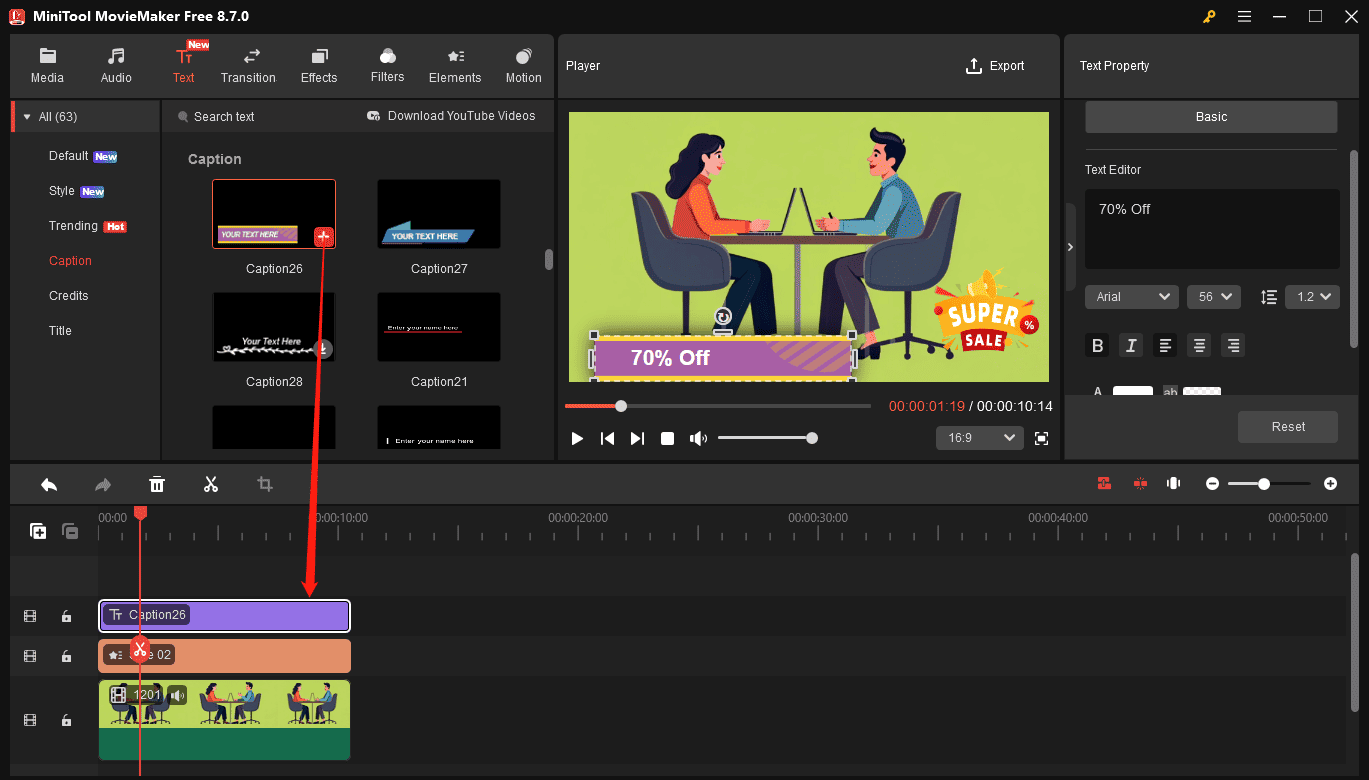Open the Filters tab
1369x780 pixels.
point(387,66)
